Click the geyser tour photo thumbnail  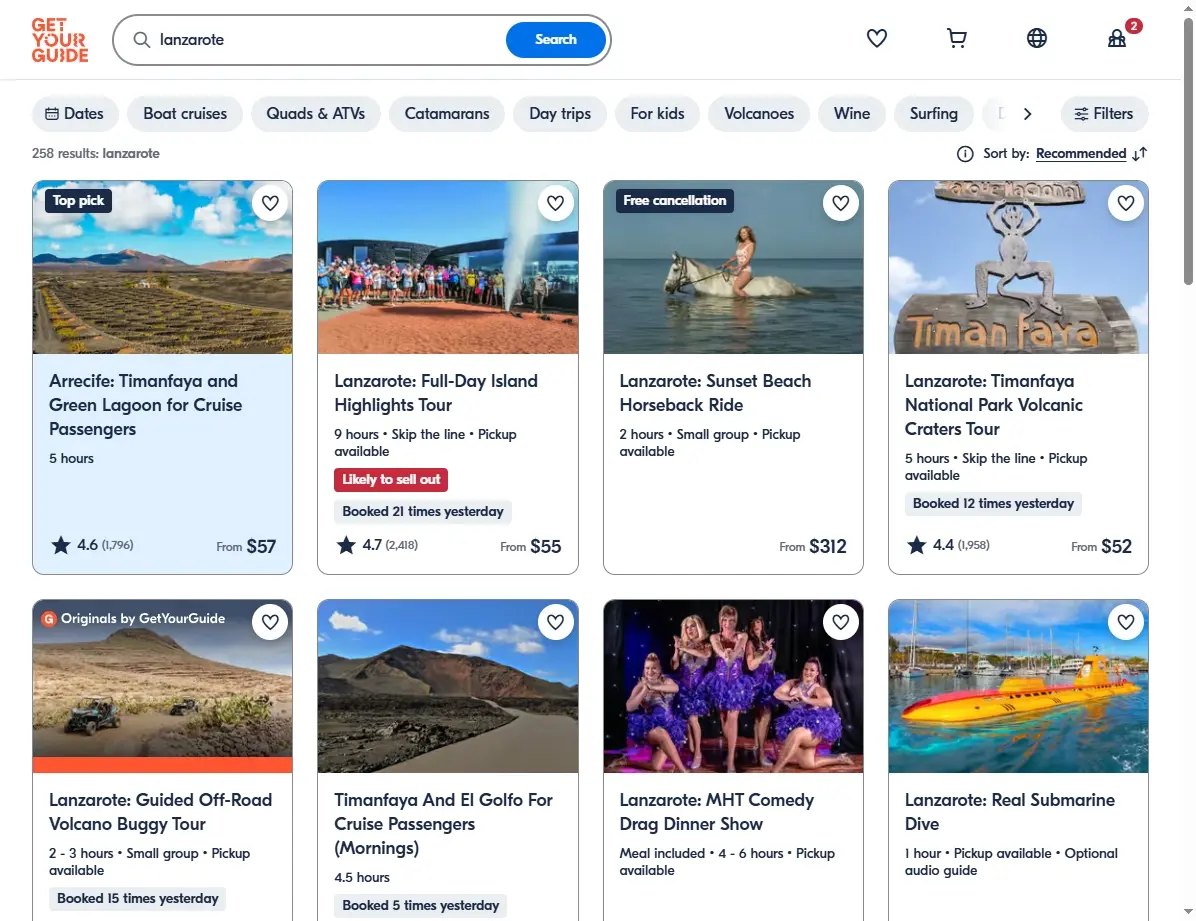pyautogui.click(x=448, y=267)
